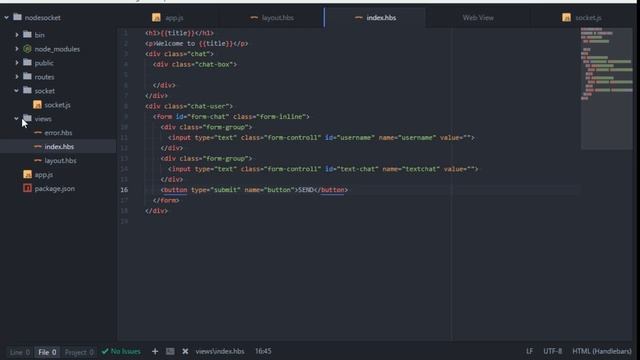Click the public folder icon
This screenshot has width=640, height=360.
(x=27, y=62)
